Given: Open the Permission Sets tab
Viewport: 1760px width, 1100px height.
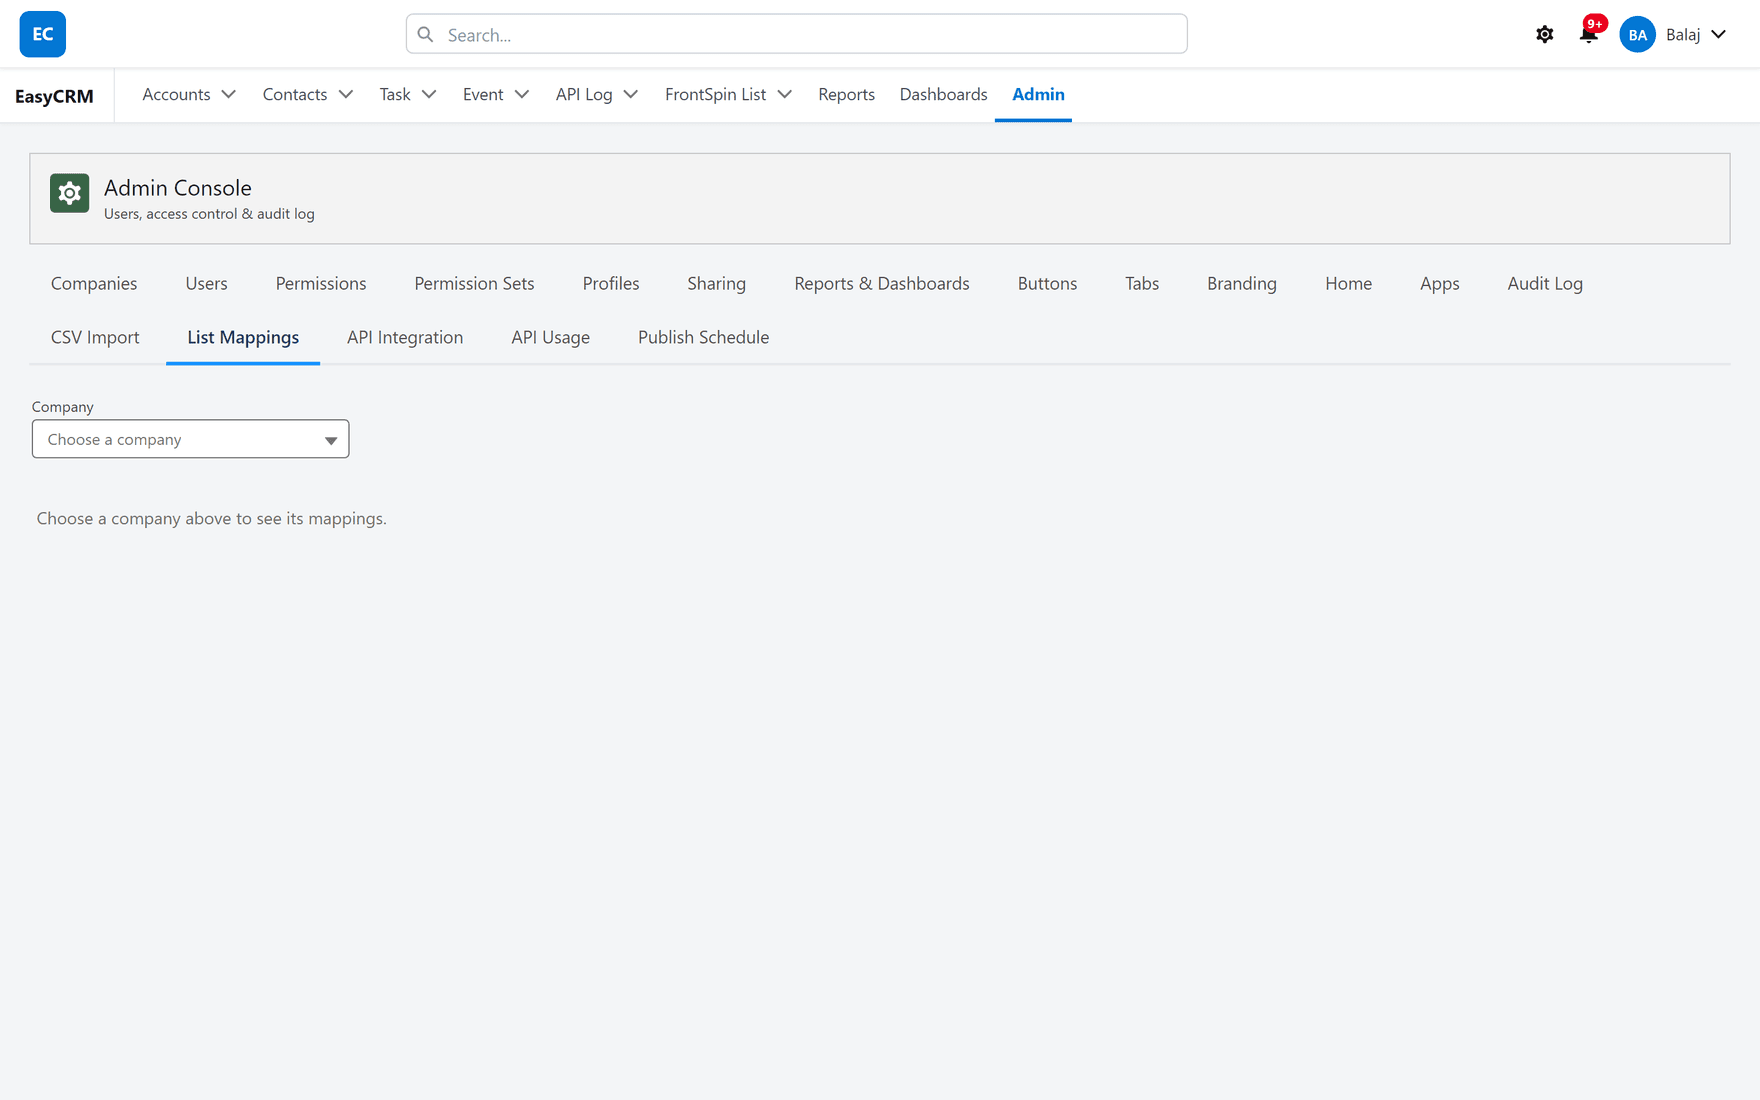Looking at the screenshot, I should (474, 283).
